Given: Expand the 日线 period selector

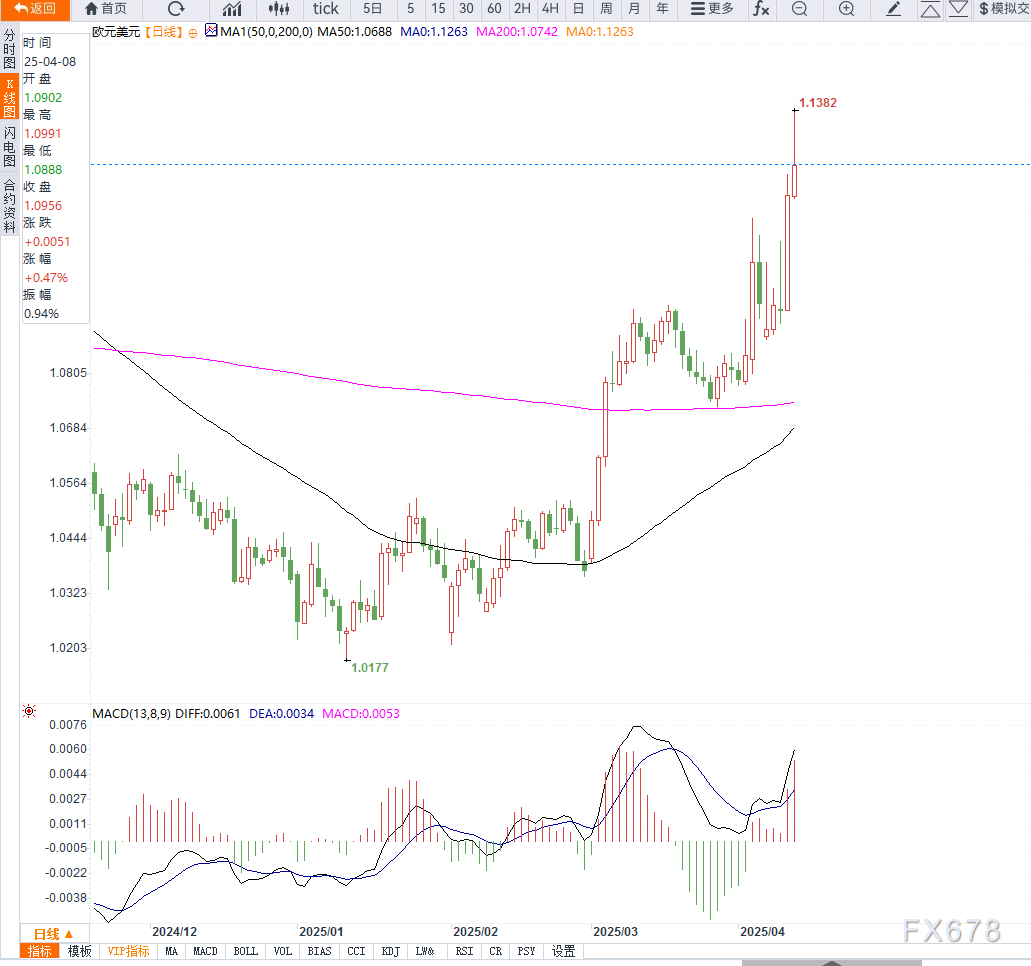Looking at the screenshot, I should 54,934.
